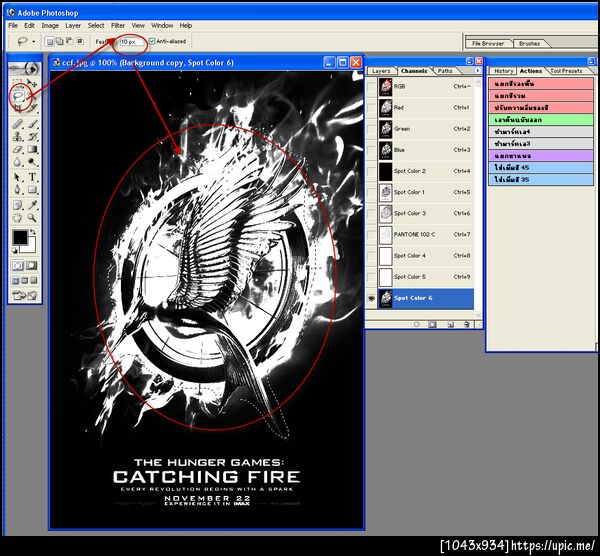Switch to the History tab
600x556 pixels.
coord(504,71)
